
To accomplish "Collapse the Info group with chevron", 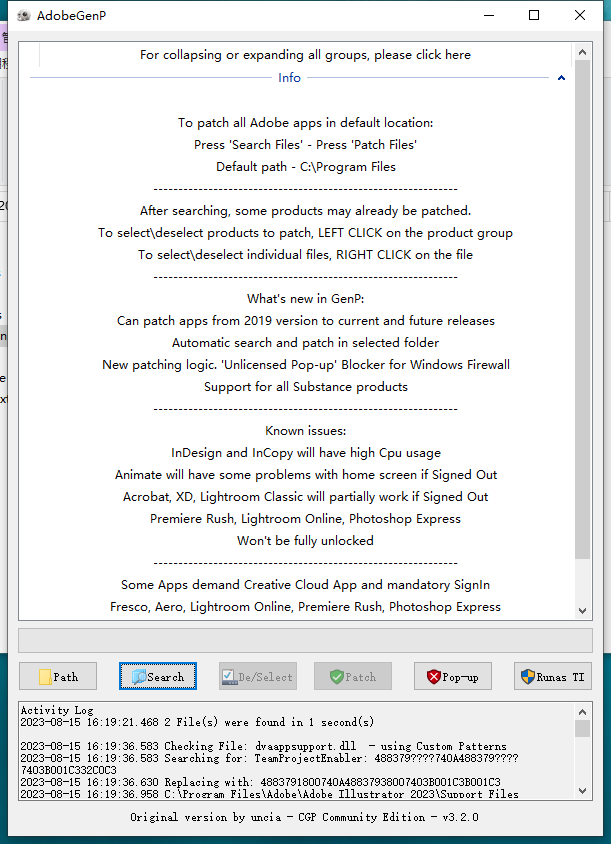I will pyautogui.click(x=561, y=78).
